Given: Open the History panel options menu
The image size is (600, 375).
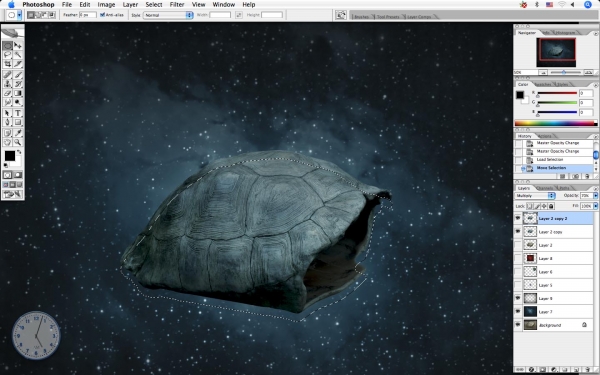Looking at the screenshot, I should click(x=595, y=136).
